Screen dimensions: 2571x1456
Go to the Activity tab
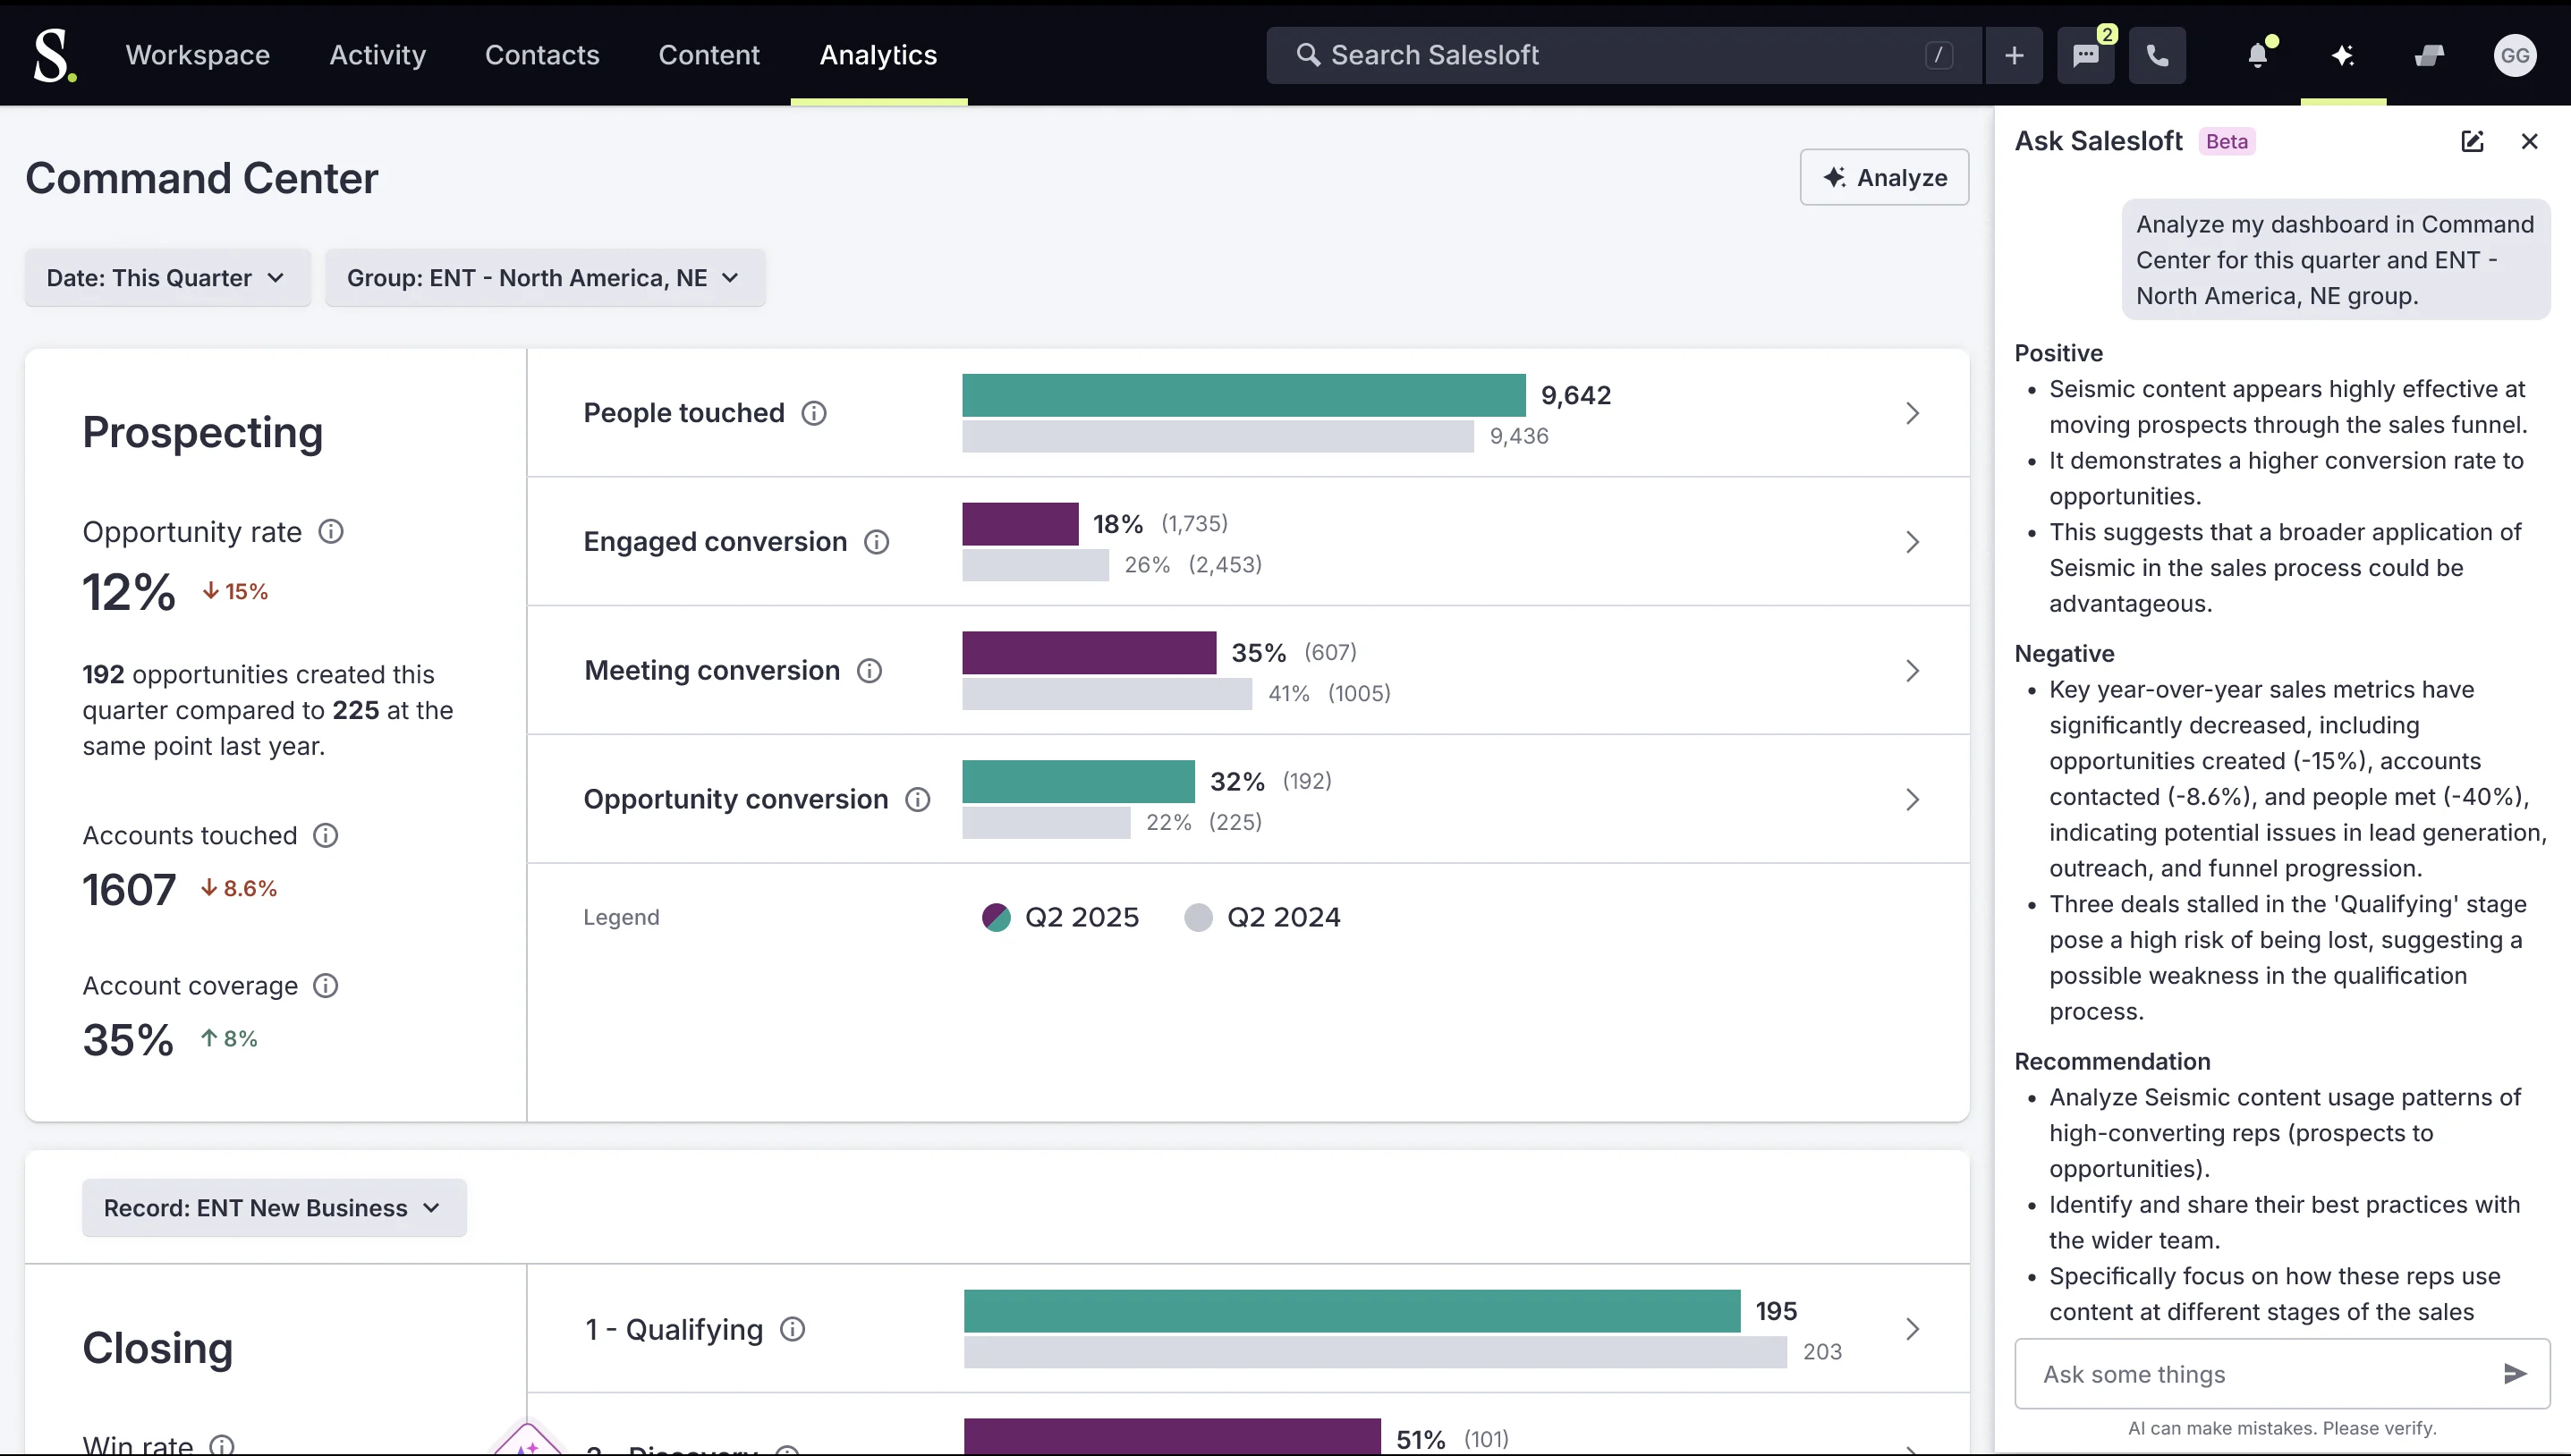pos(378,55)
